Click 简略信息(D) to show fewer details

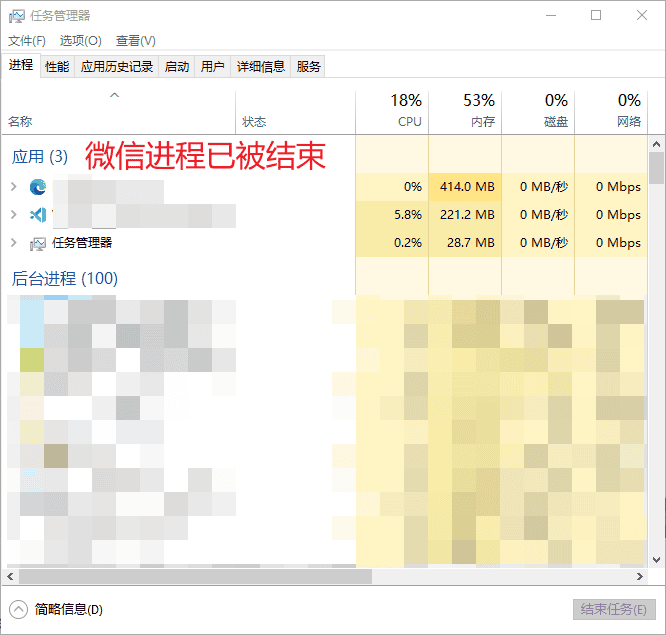point(69,610)
